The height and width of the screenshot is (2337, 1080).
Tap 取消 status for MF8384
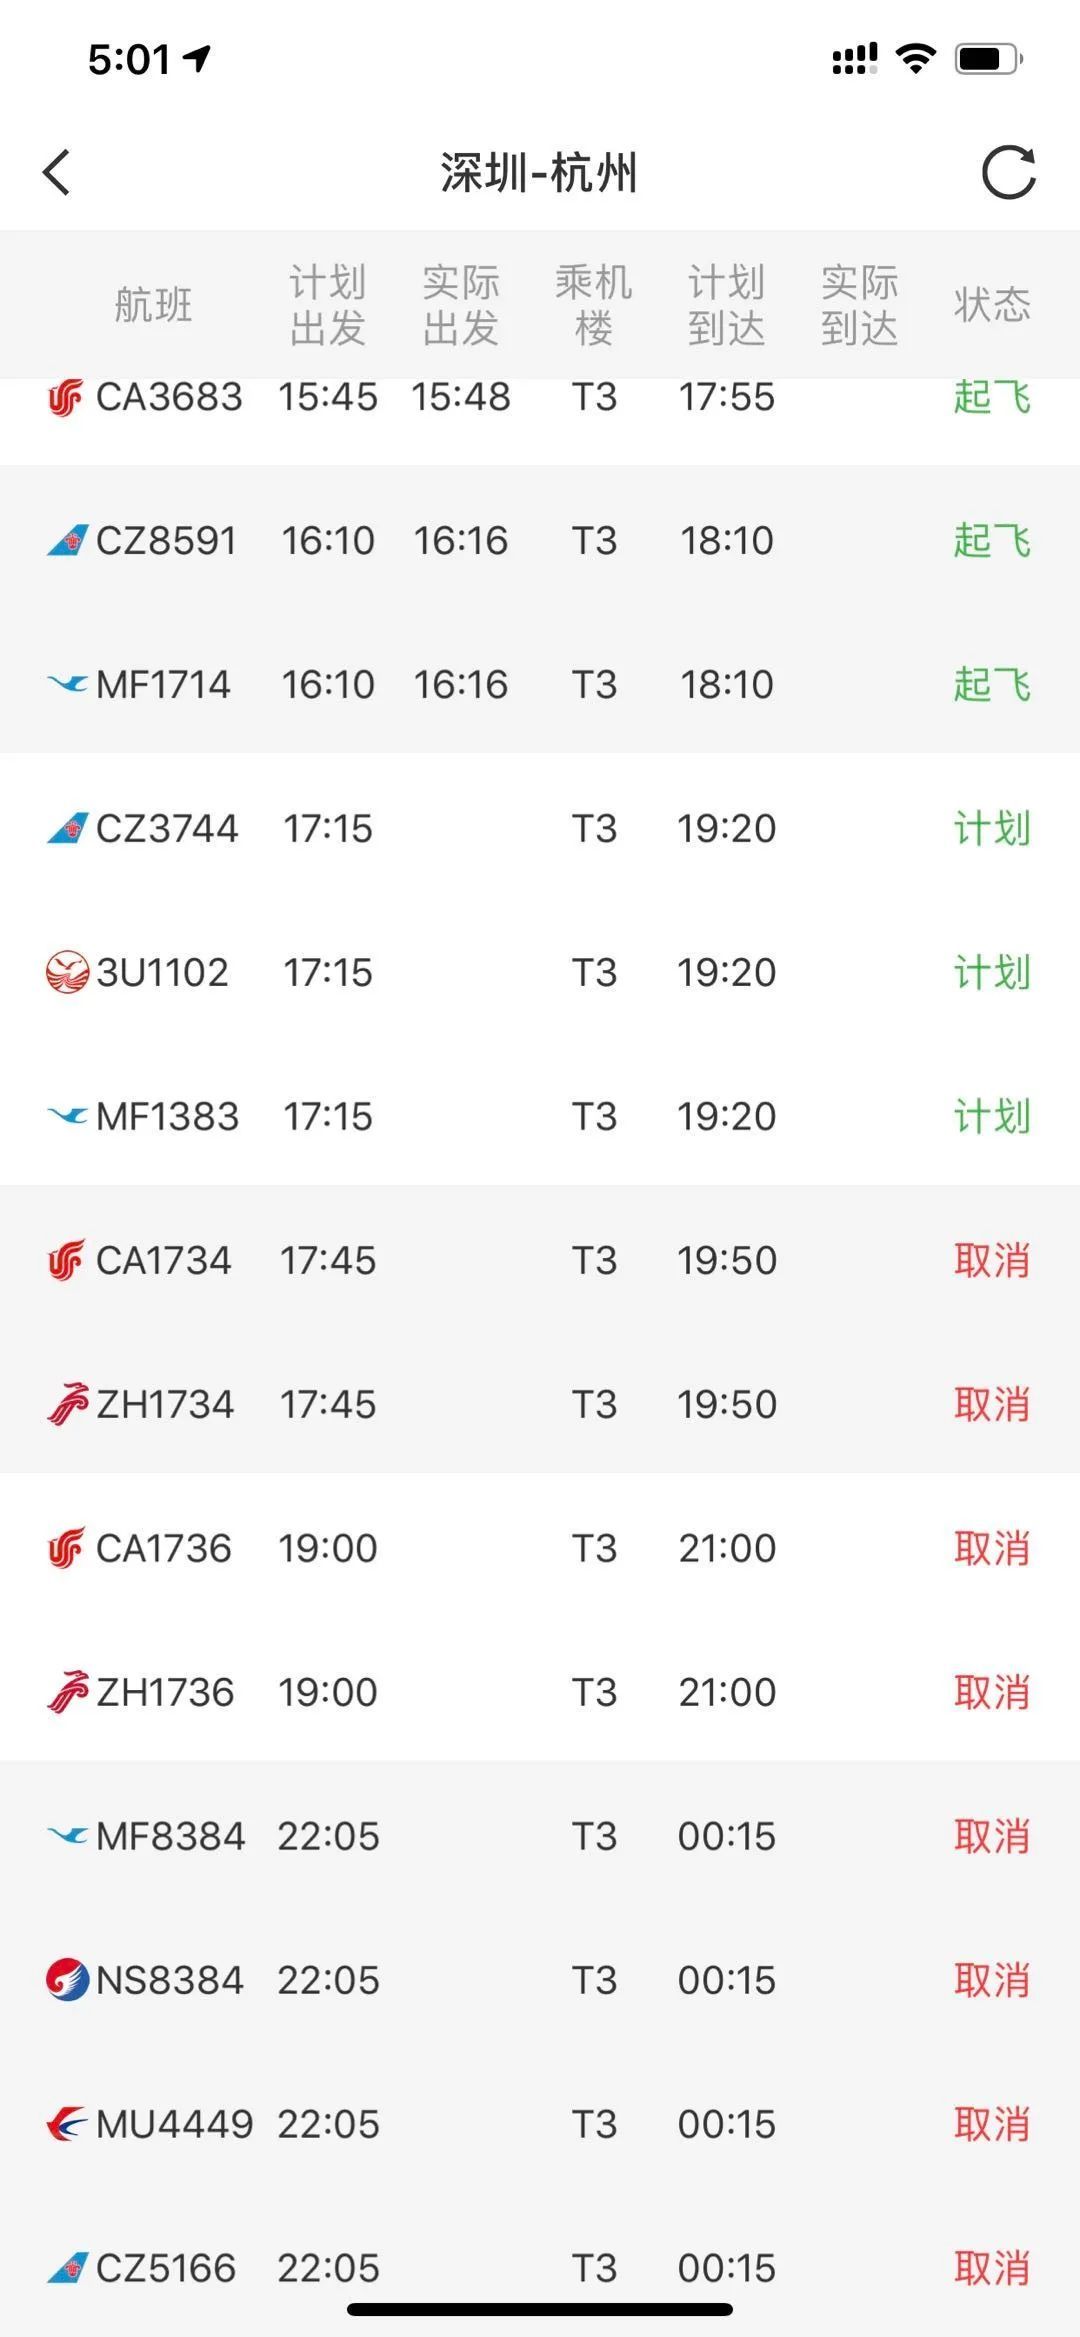point(991,1836)
